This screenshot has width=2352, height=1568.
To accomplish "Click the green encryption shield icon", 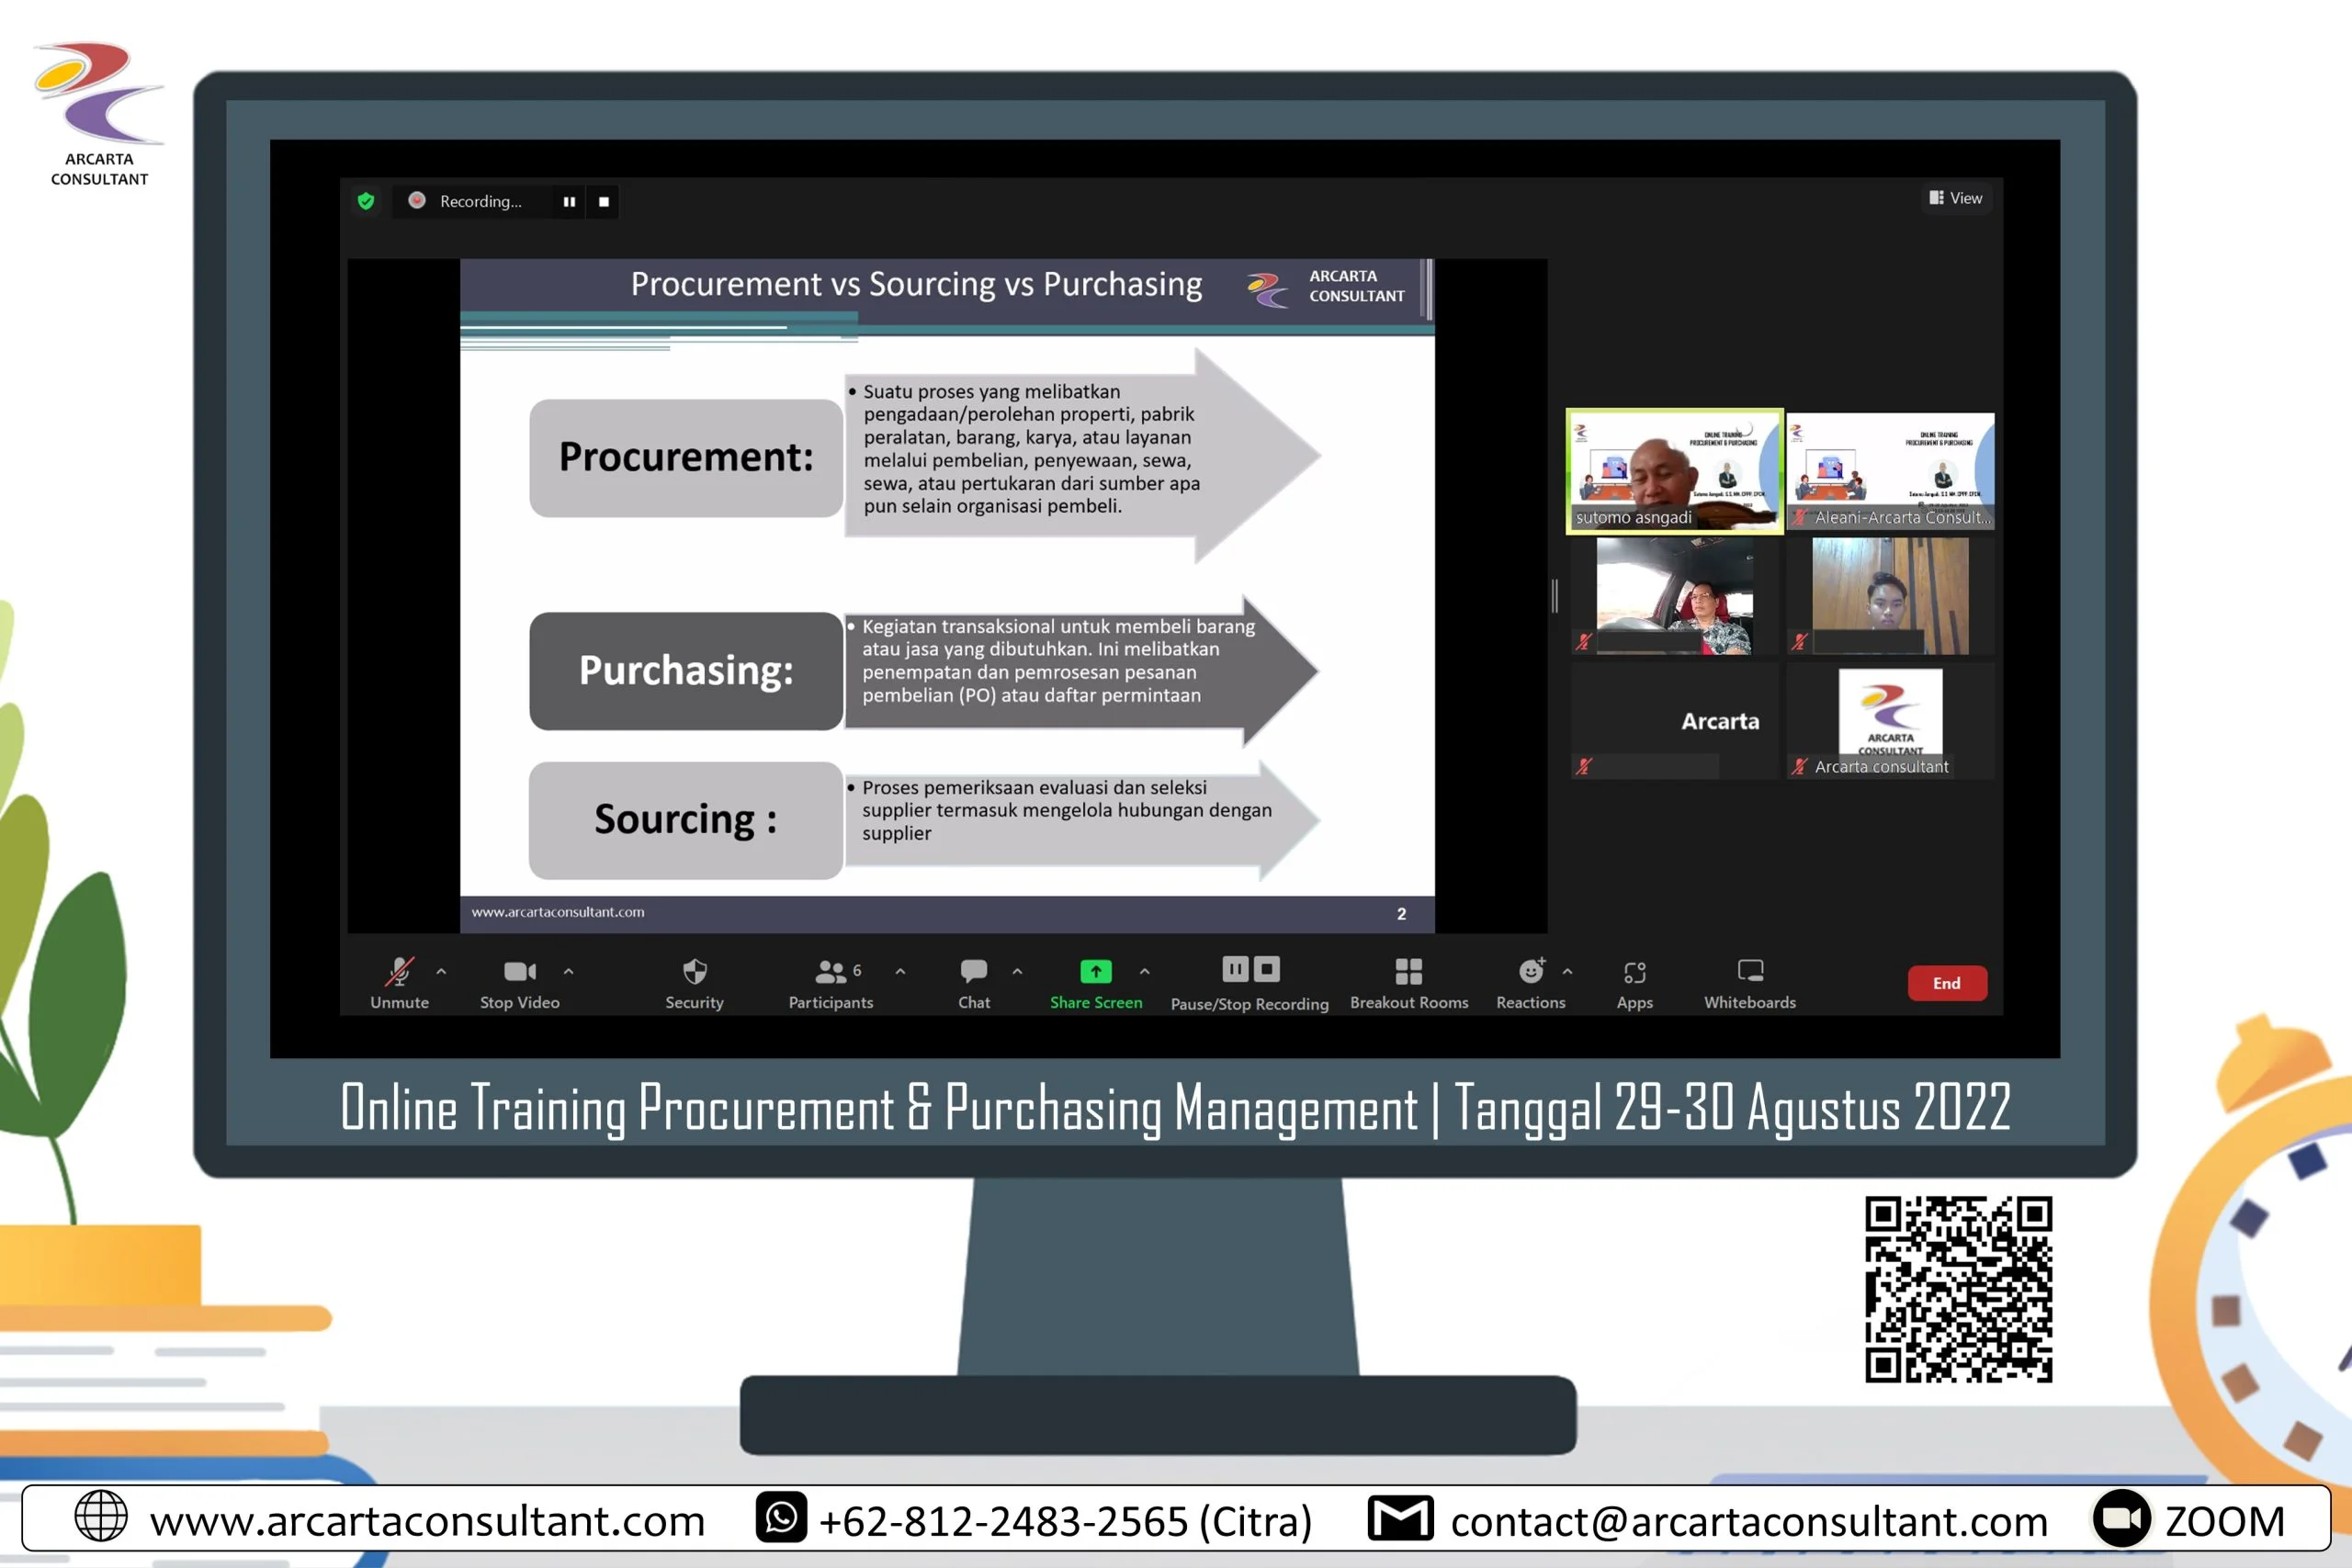I will (x=366, y=201).
